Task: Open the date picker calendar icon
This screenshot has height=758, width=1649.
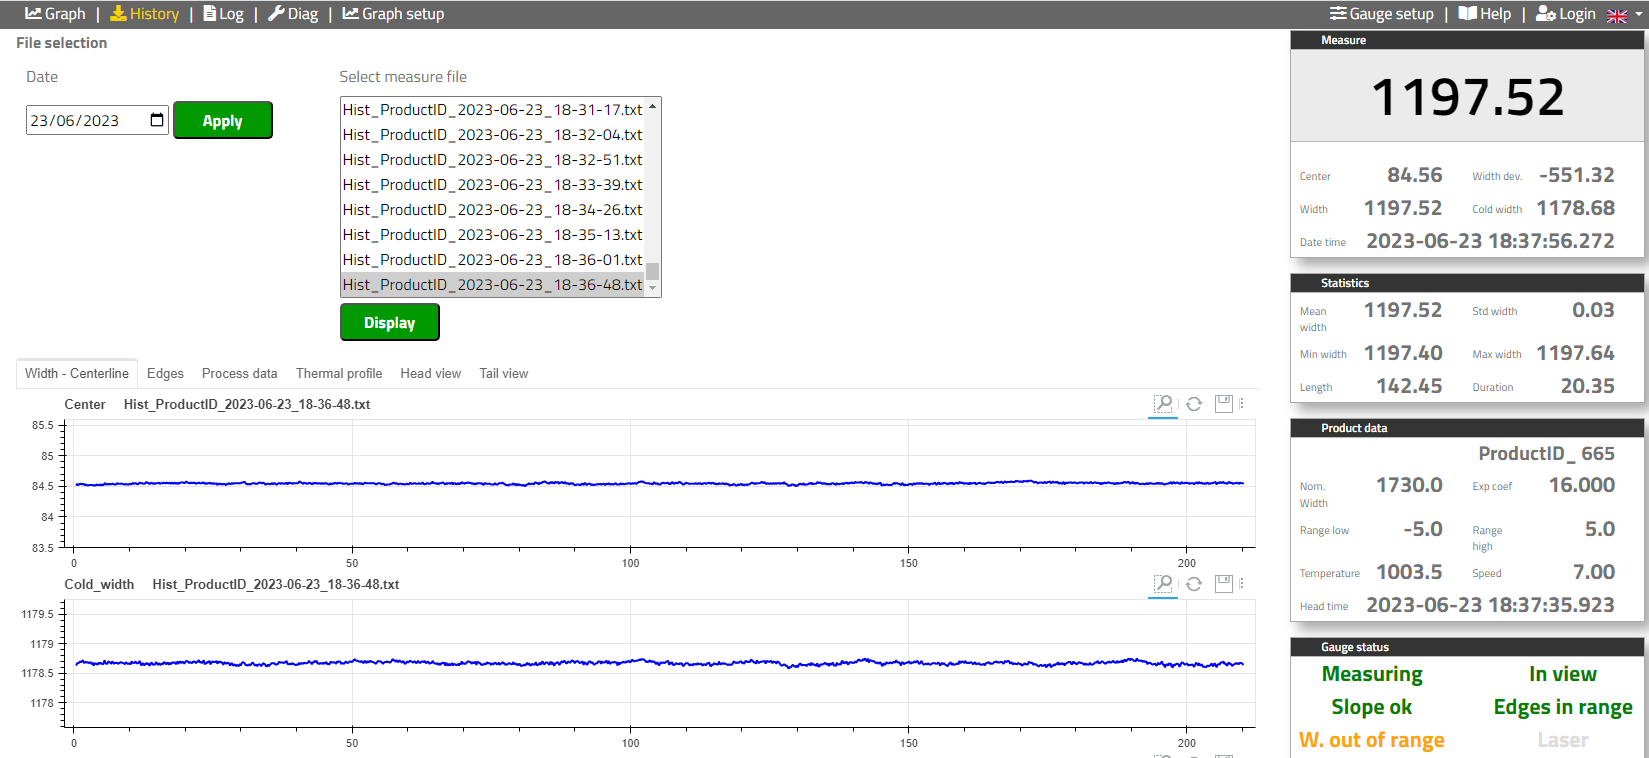Action: pos(157,120)
